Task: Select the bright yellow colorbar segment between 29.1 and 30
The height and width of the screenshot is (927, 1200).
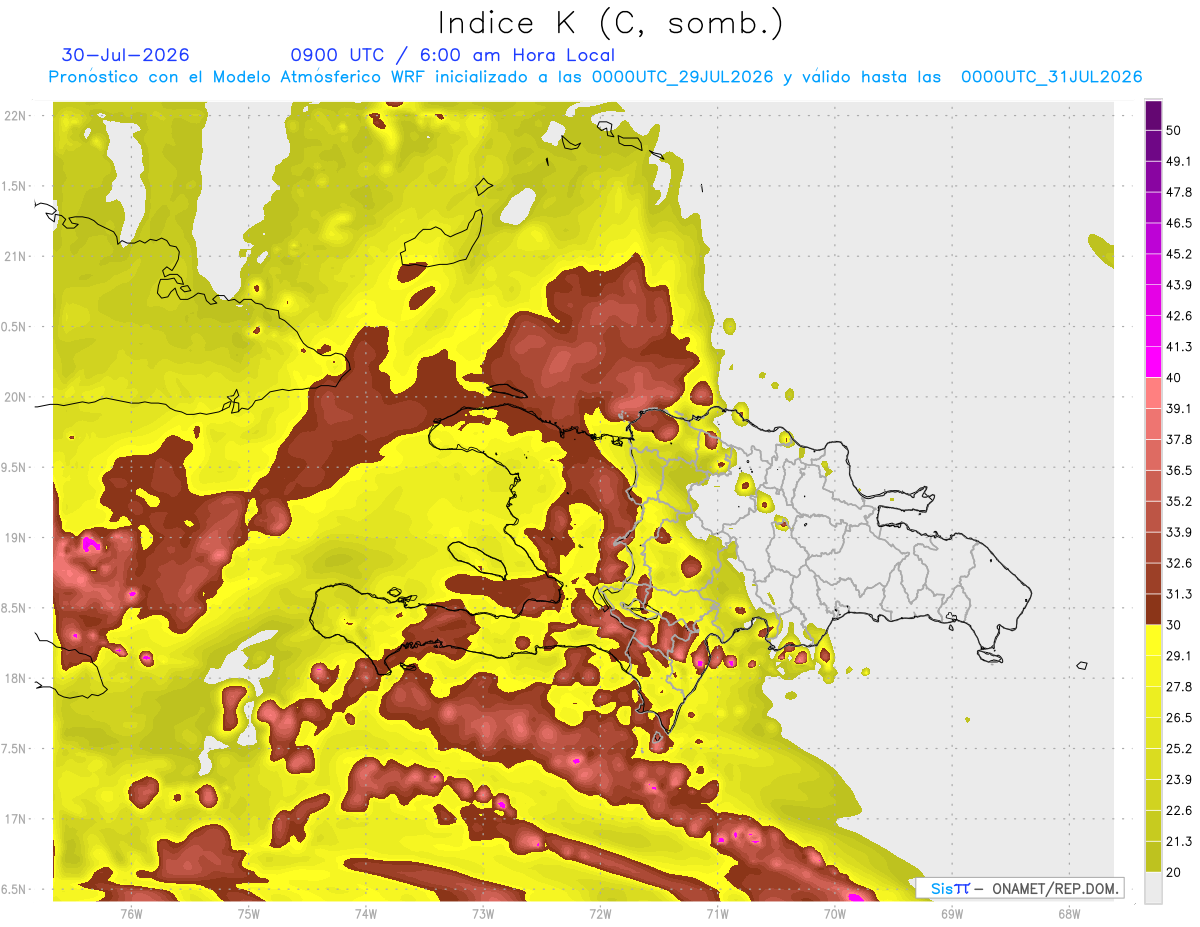Action: (x=1153, y=640)
